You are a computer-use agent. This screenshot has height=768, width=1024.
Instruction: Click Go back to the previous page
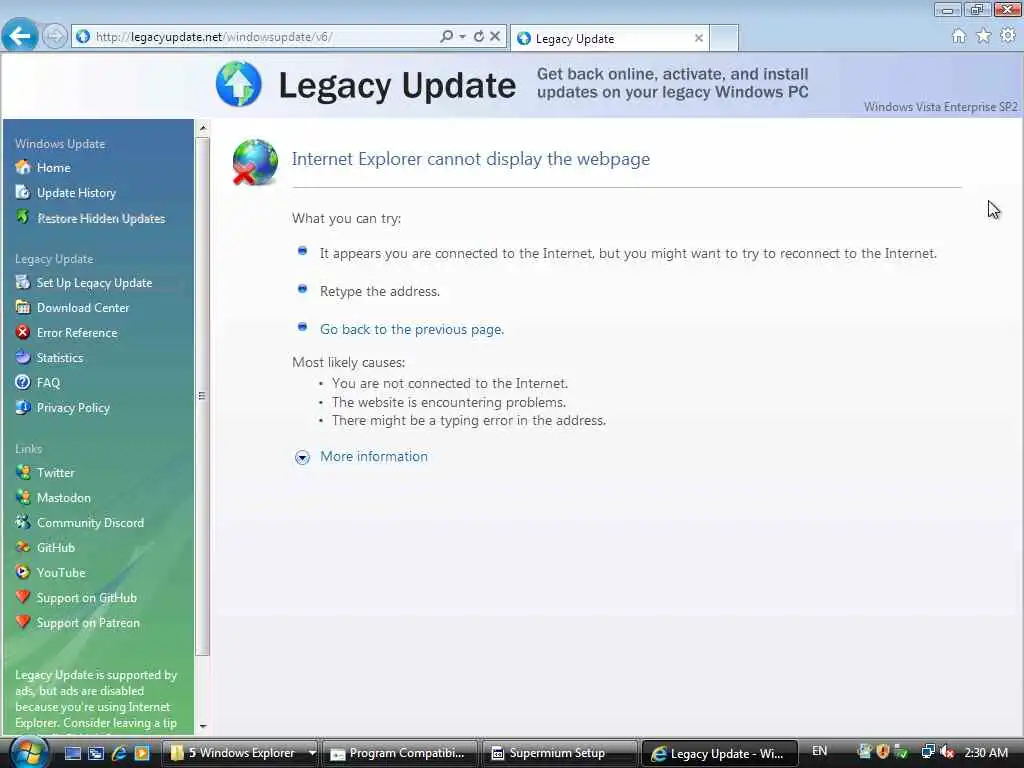pos(412,329)
